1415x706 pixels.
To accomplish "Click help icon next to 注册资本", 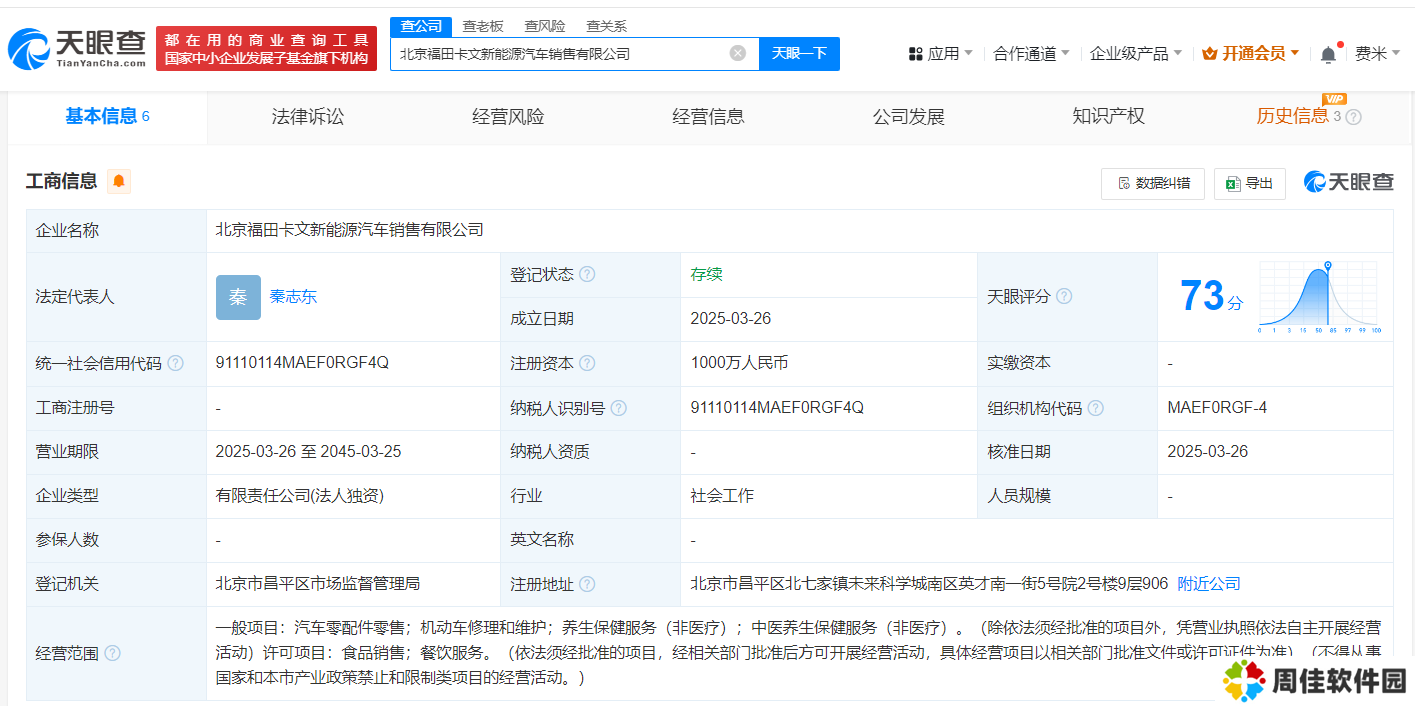I will coord(587,363).
